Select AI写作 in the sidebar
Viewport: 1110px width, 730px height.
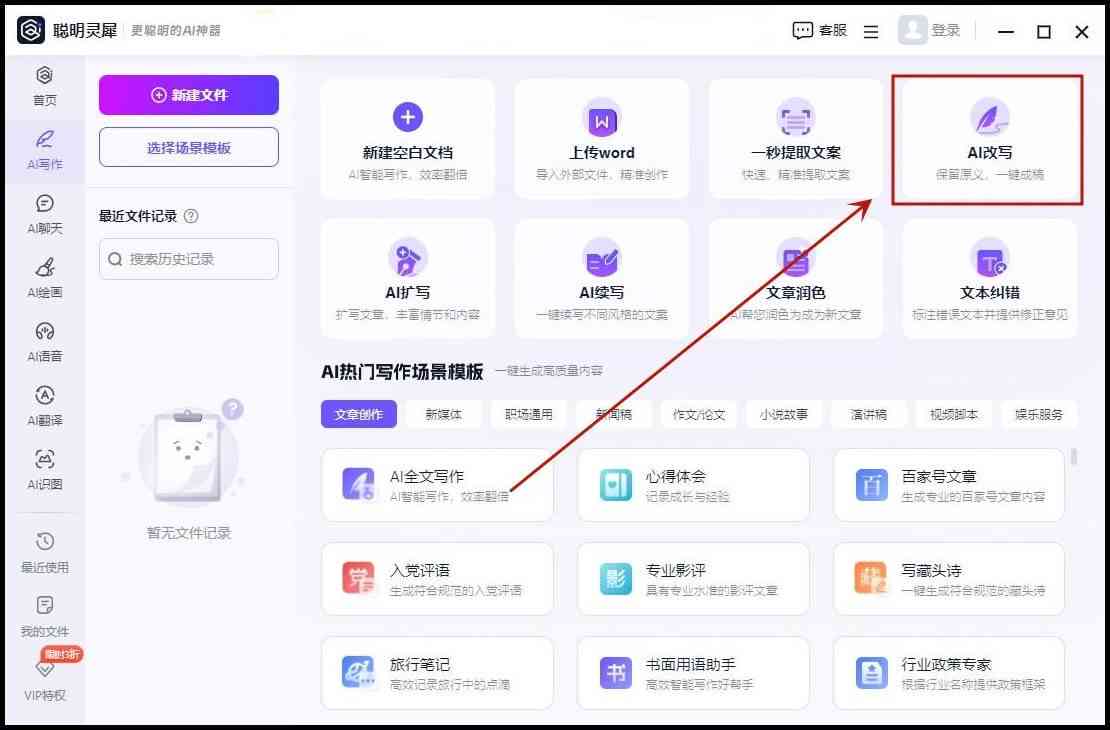pos(45,150)
